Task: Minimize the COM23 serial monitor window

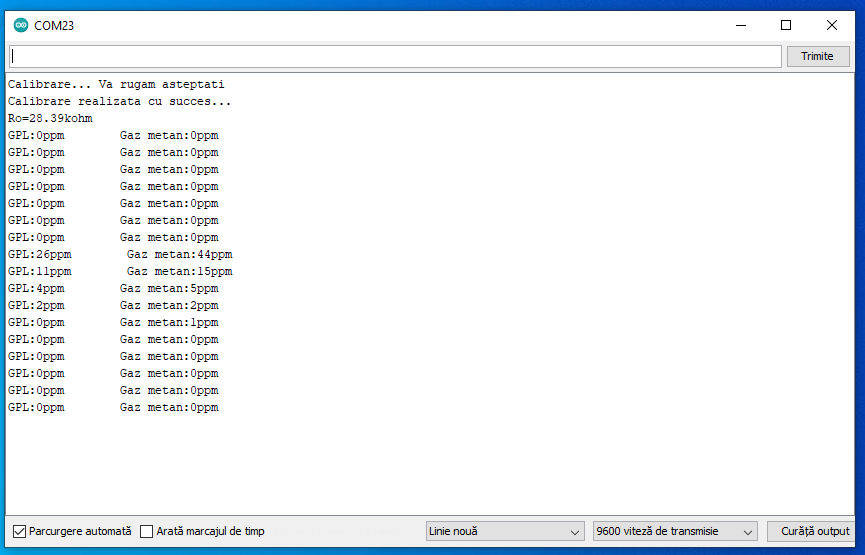Action: pyautogui.click(x=740, y=25)
